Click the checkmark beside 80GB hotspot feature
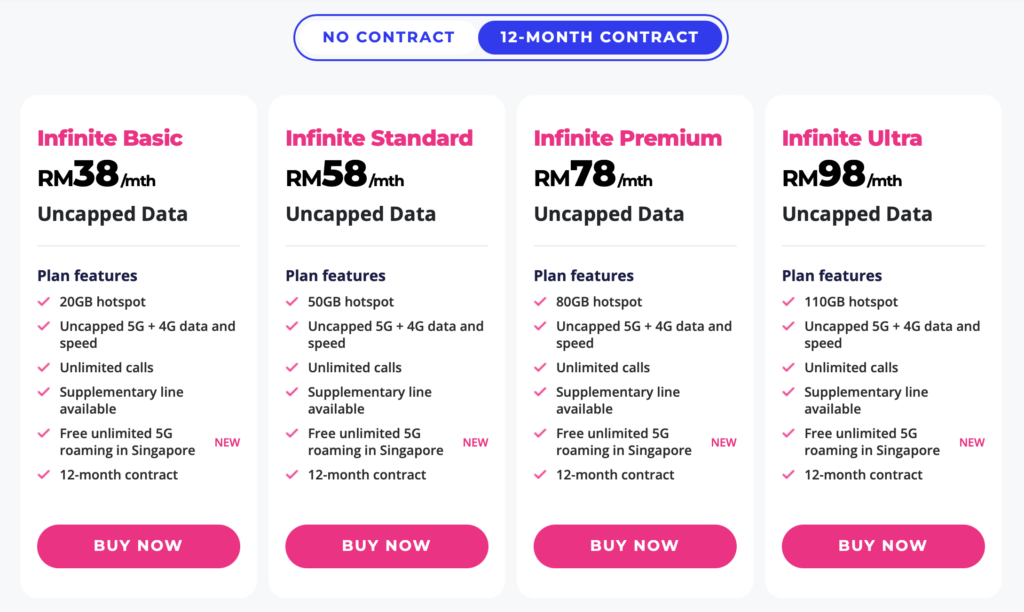This screenshot has width=1024, height=612. (x=539, y=301)
